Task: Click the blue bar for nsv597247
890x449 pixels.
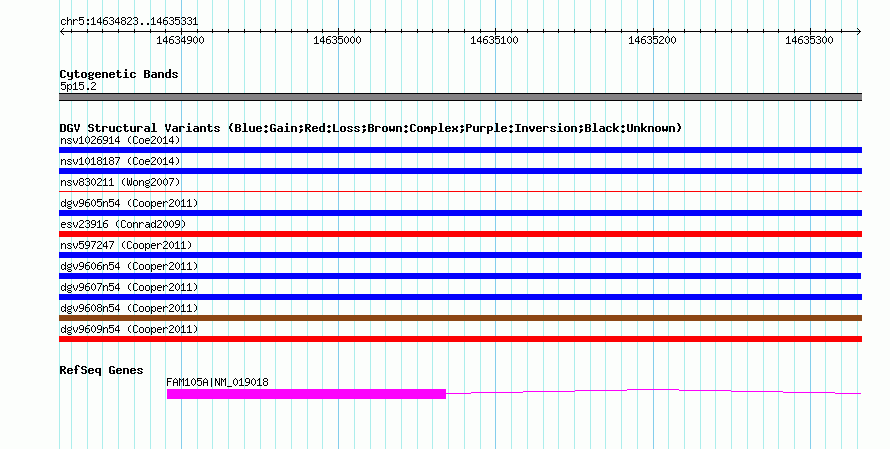Action: tap(460, 255)
